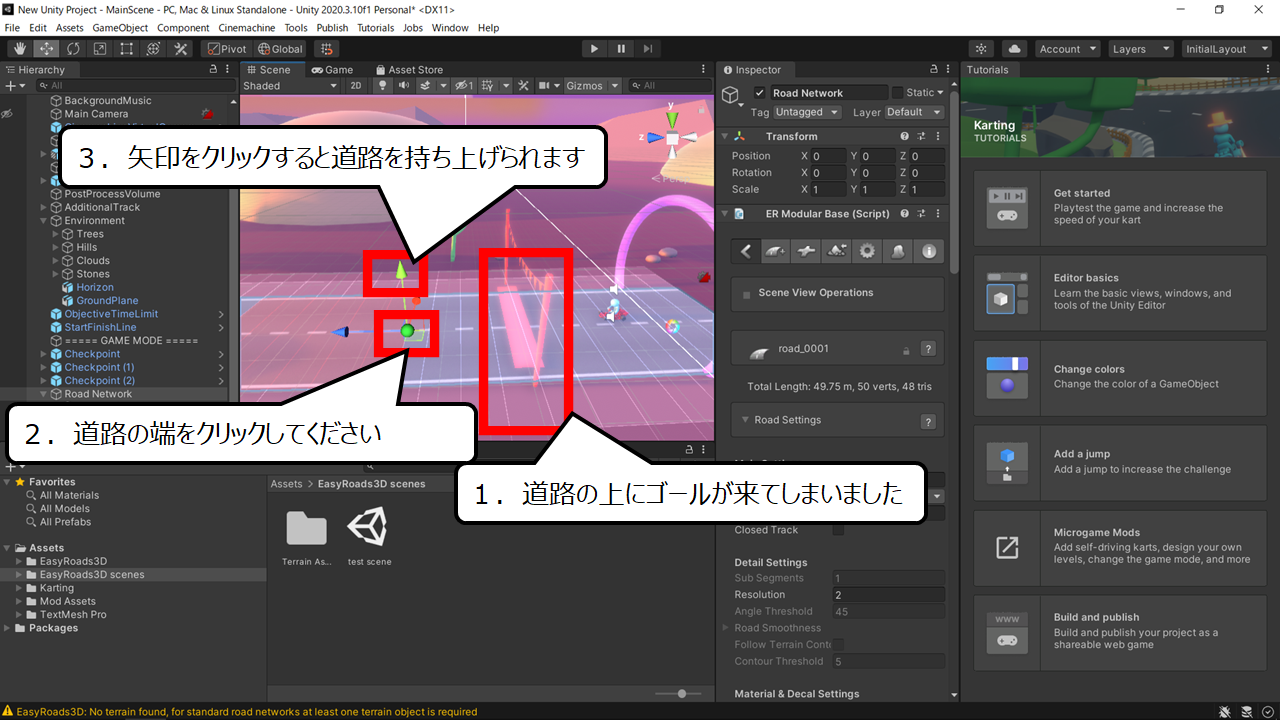The width and height of the screenshot is (1280, 720).
Task: Click EasyRoads side objects icon
Action: [898, 251]
